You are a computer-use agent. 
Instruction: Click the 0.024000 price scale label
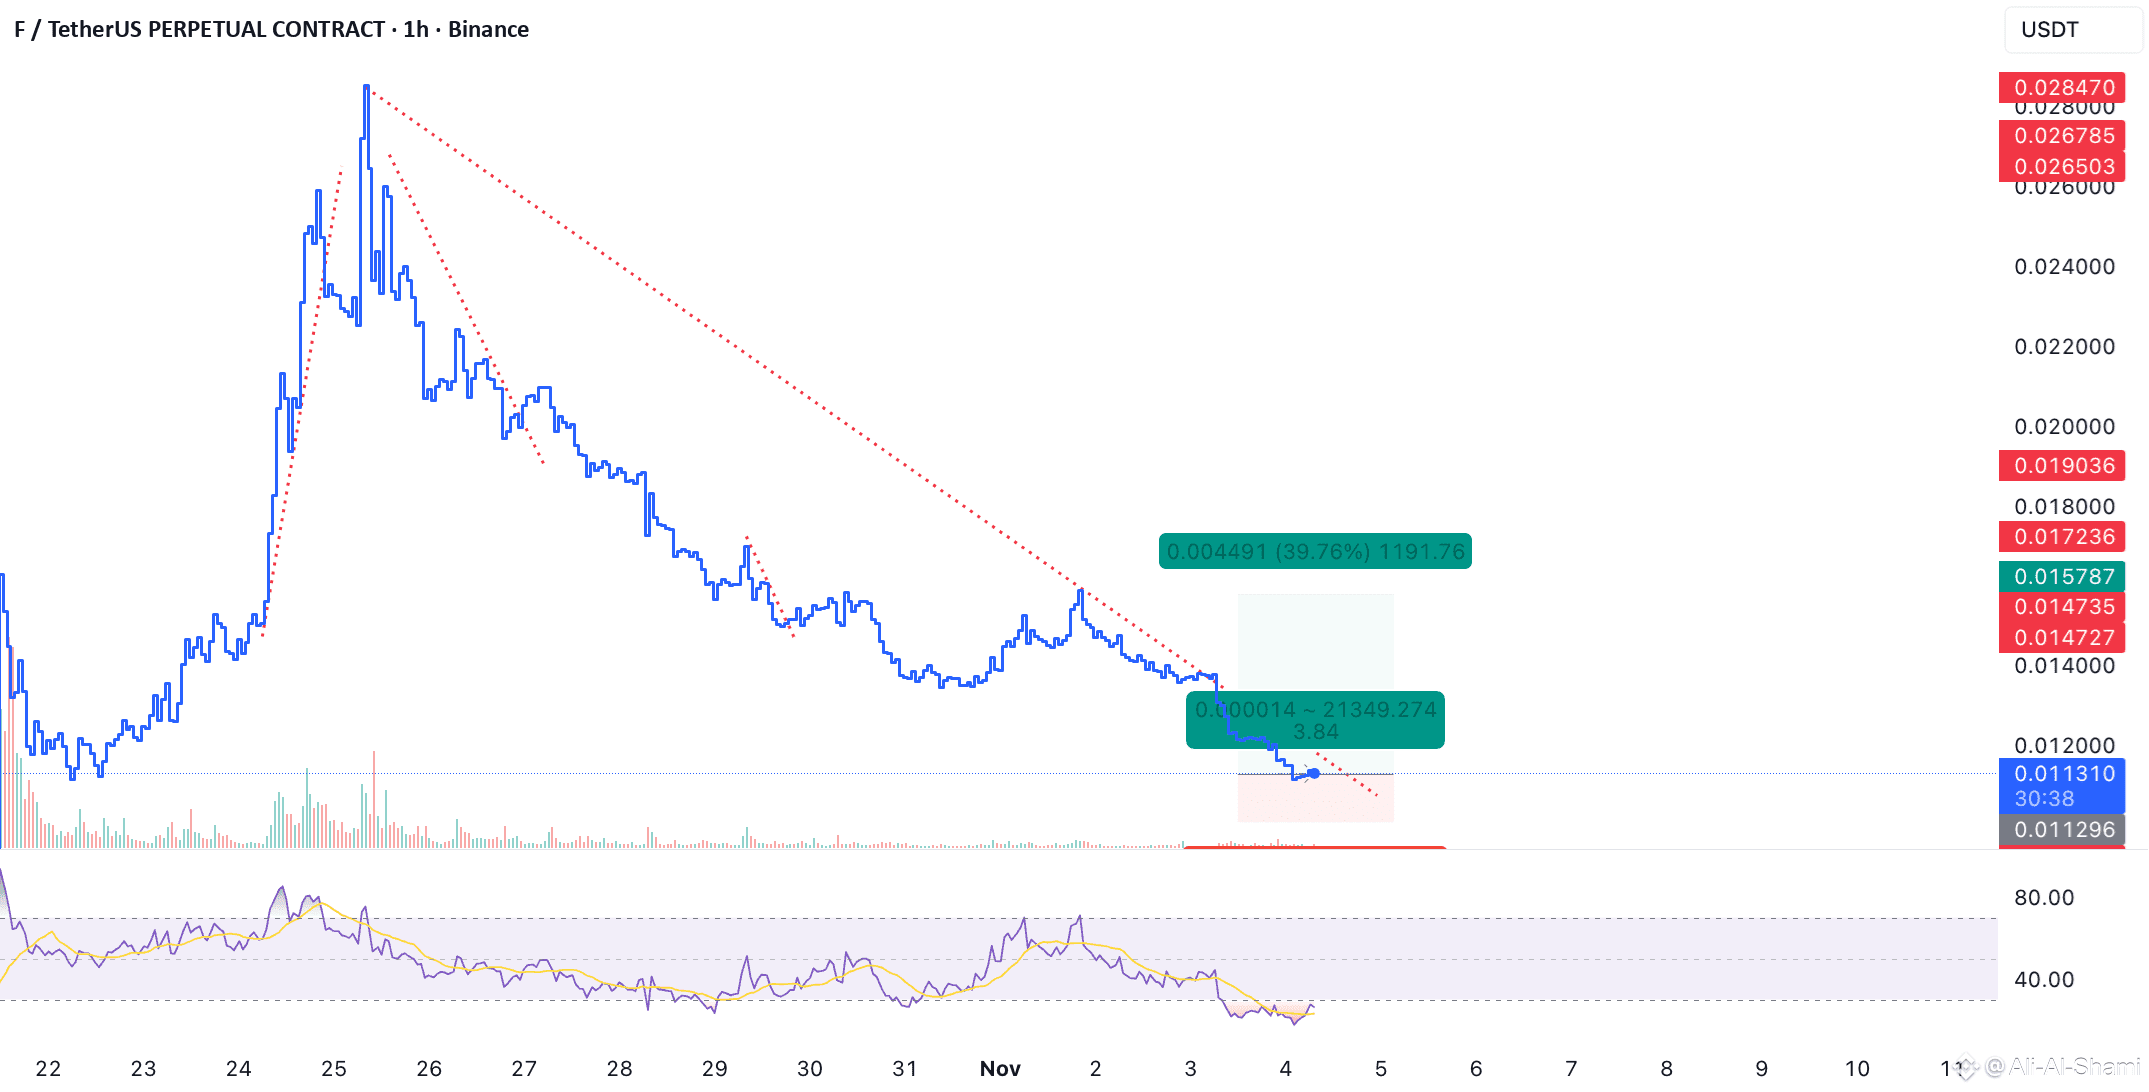(x=2064, y=266)
